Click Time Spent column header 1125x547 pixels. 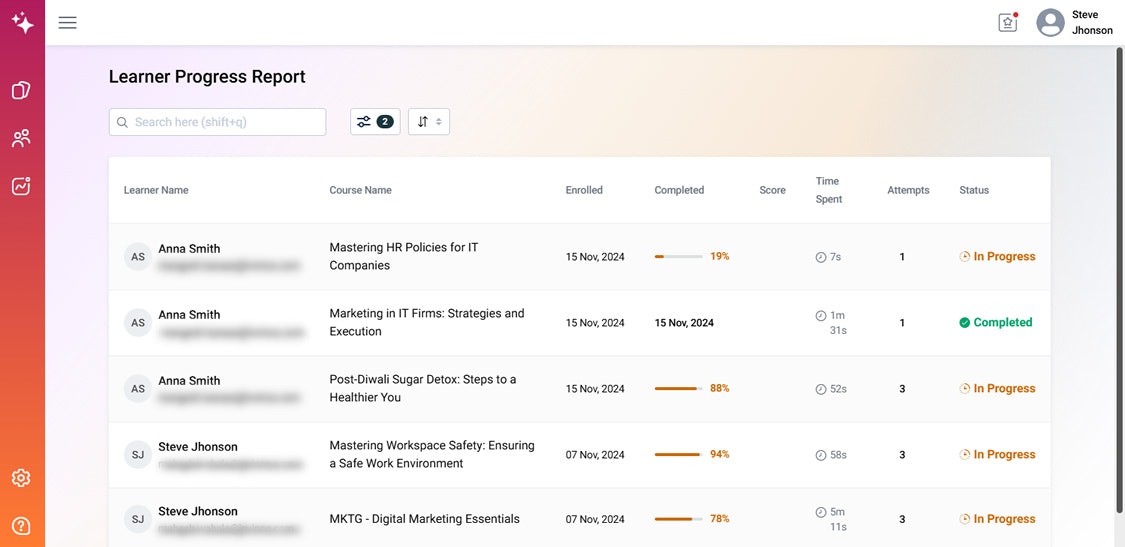pyautogui.click(x=828, y=190)
